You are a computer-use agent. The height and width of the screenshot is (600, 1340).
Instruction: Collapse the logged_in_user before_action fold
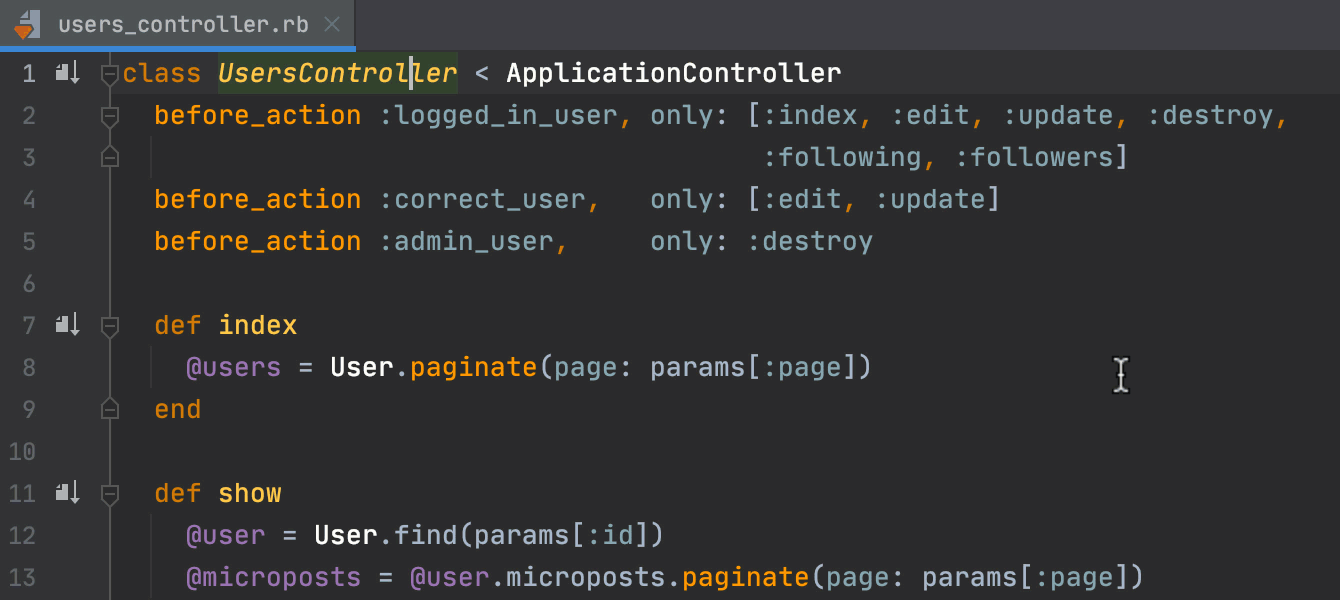pyautogui.click(x=110, y=116)
